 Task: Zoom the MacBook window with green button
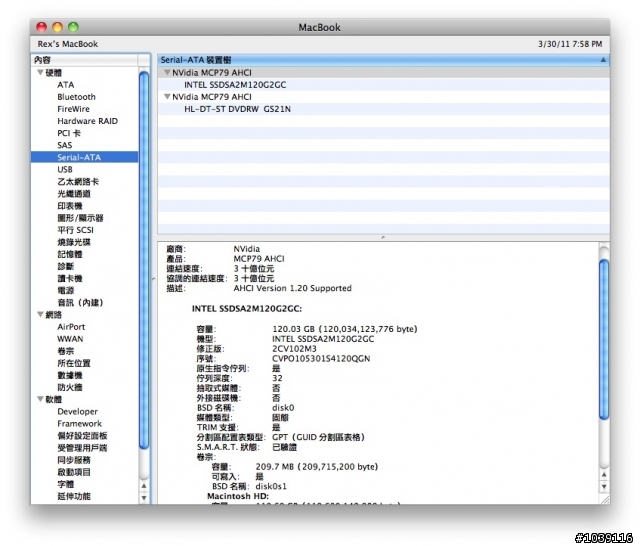click(x=73, y=27)
